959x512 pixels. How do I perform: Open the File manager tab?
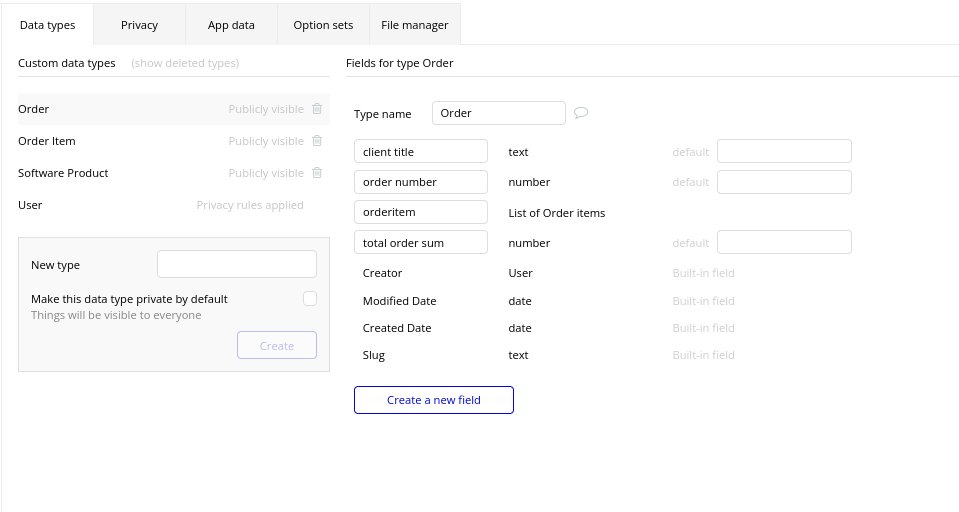(x=414, y=25)
